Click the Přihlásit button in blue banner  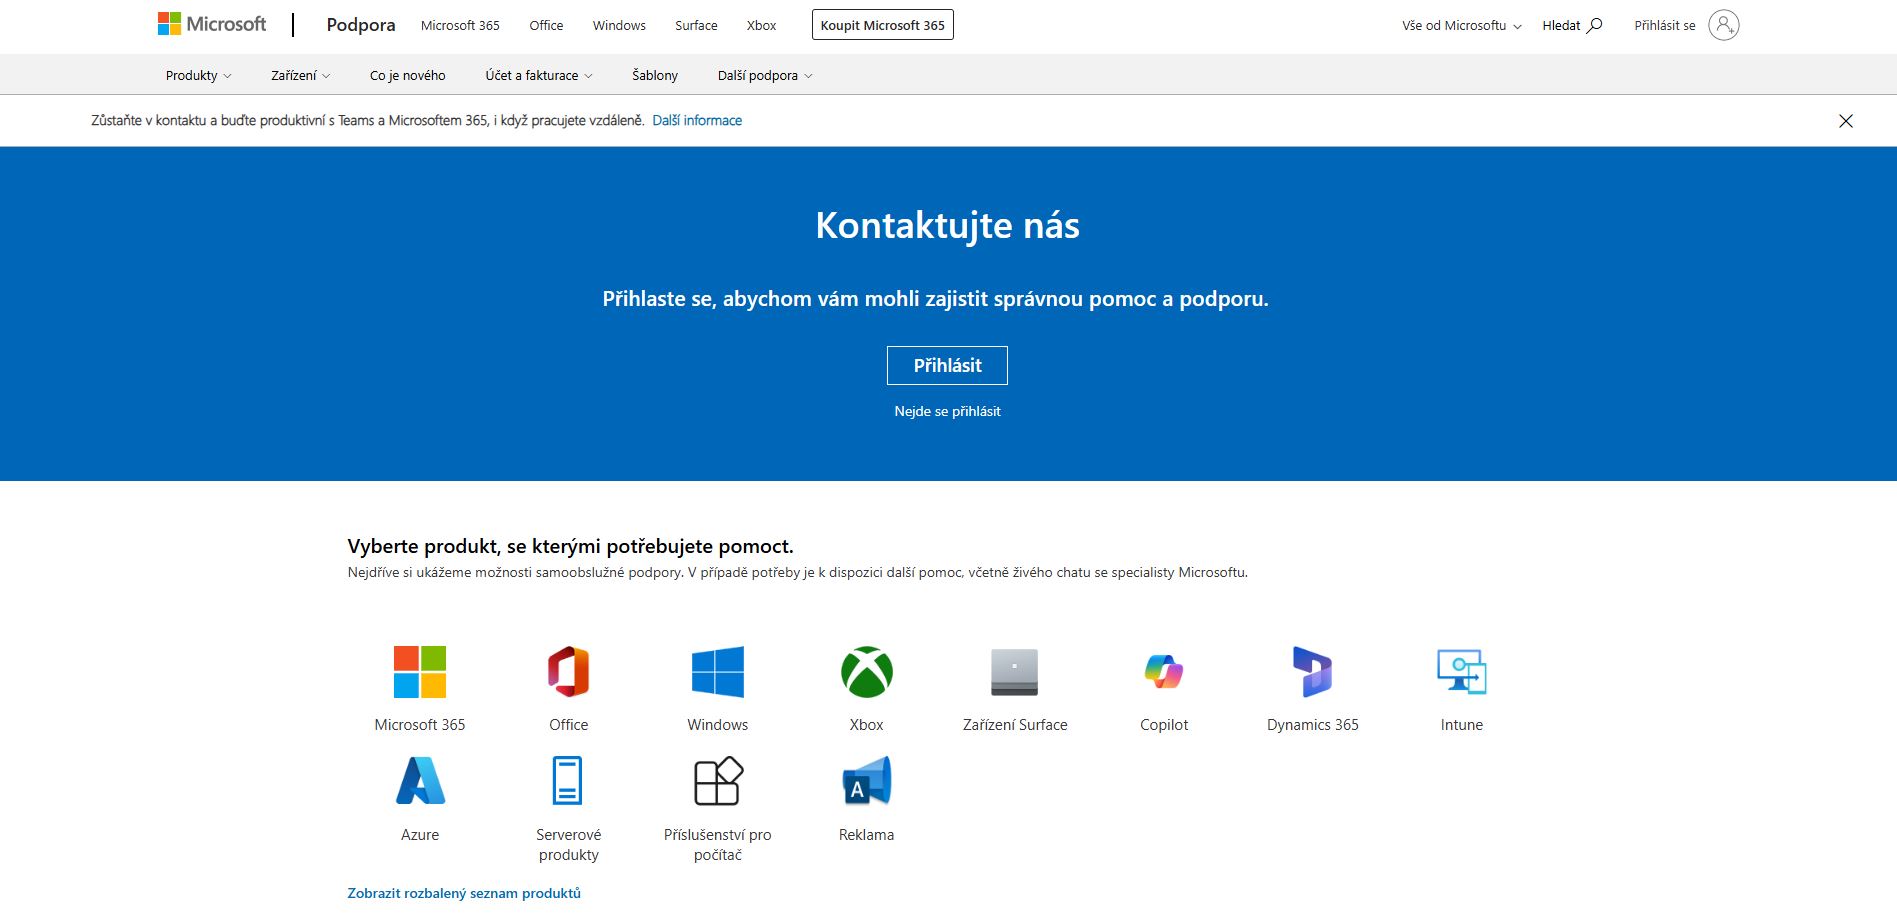point(947,365)
